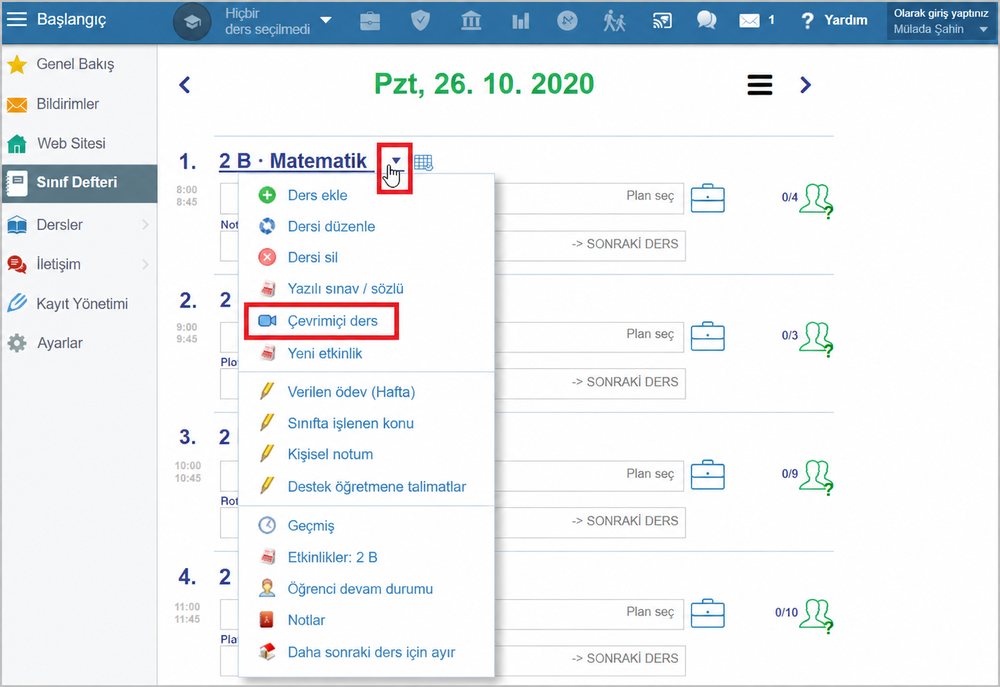Viewport: 1000px width, 687px height.
Task: Click the timetable grid icon beside Matematik
Action: pos(423,163)
